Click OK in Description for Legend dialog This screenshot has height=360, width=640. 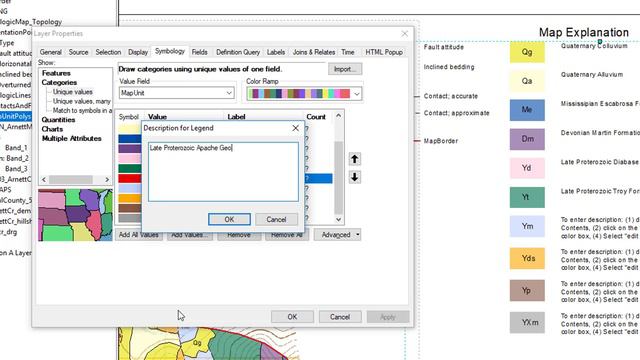coord(229,219)
